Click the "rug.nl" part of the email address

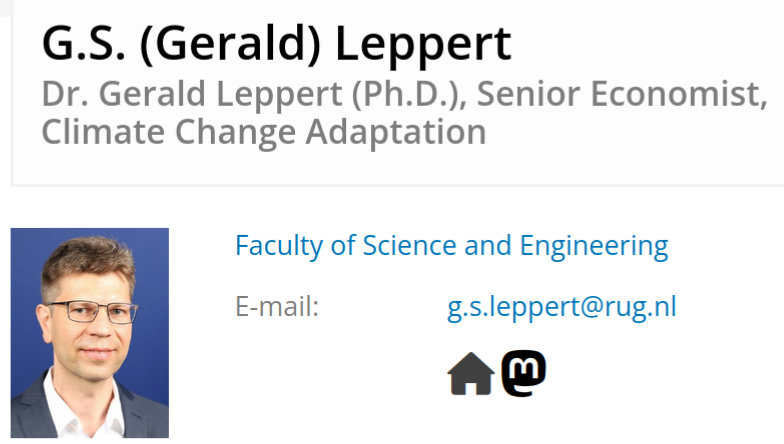pyautogui.click(x=639, y=306)
